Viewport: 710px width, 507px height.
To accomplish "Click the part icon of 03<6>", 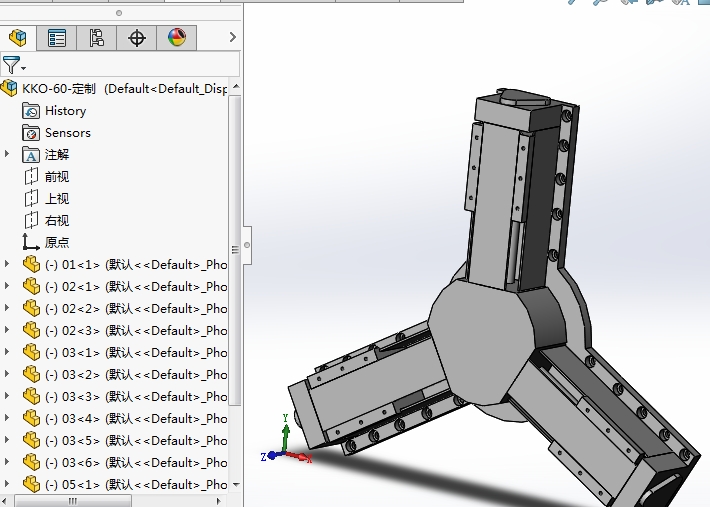I will (31, 462).
